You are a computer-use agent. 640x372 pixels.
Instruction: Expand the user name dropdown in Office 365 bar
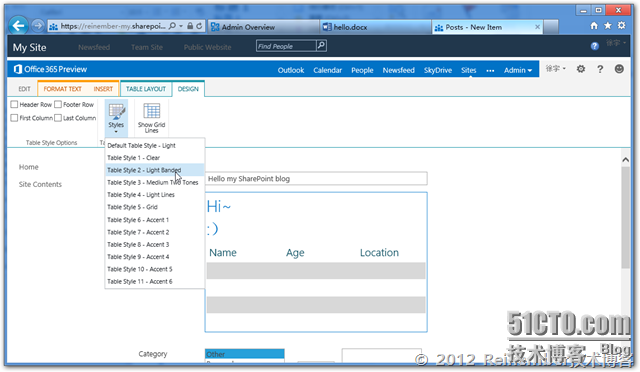pyautogui.click(x=556, y=69)
